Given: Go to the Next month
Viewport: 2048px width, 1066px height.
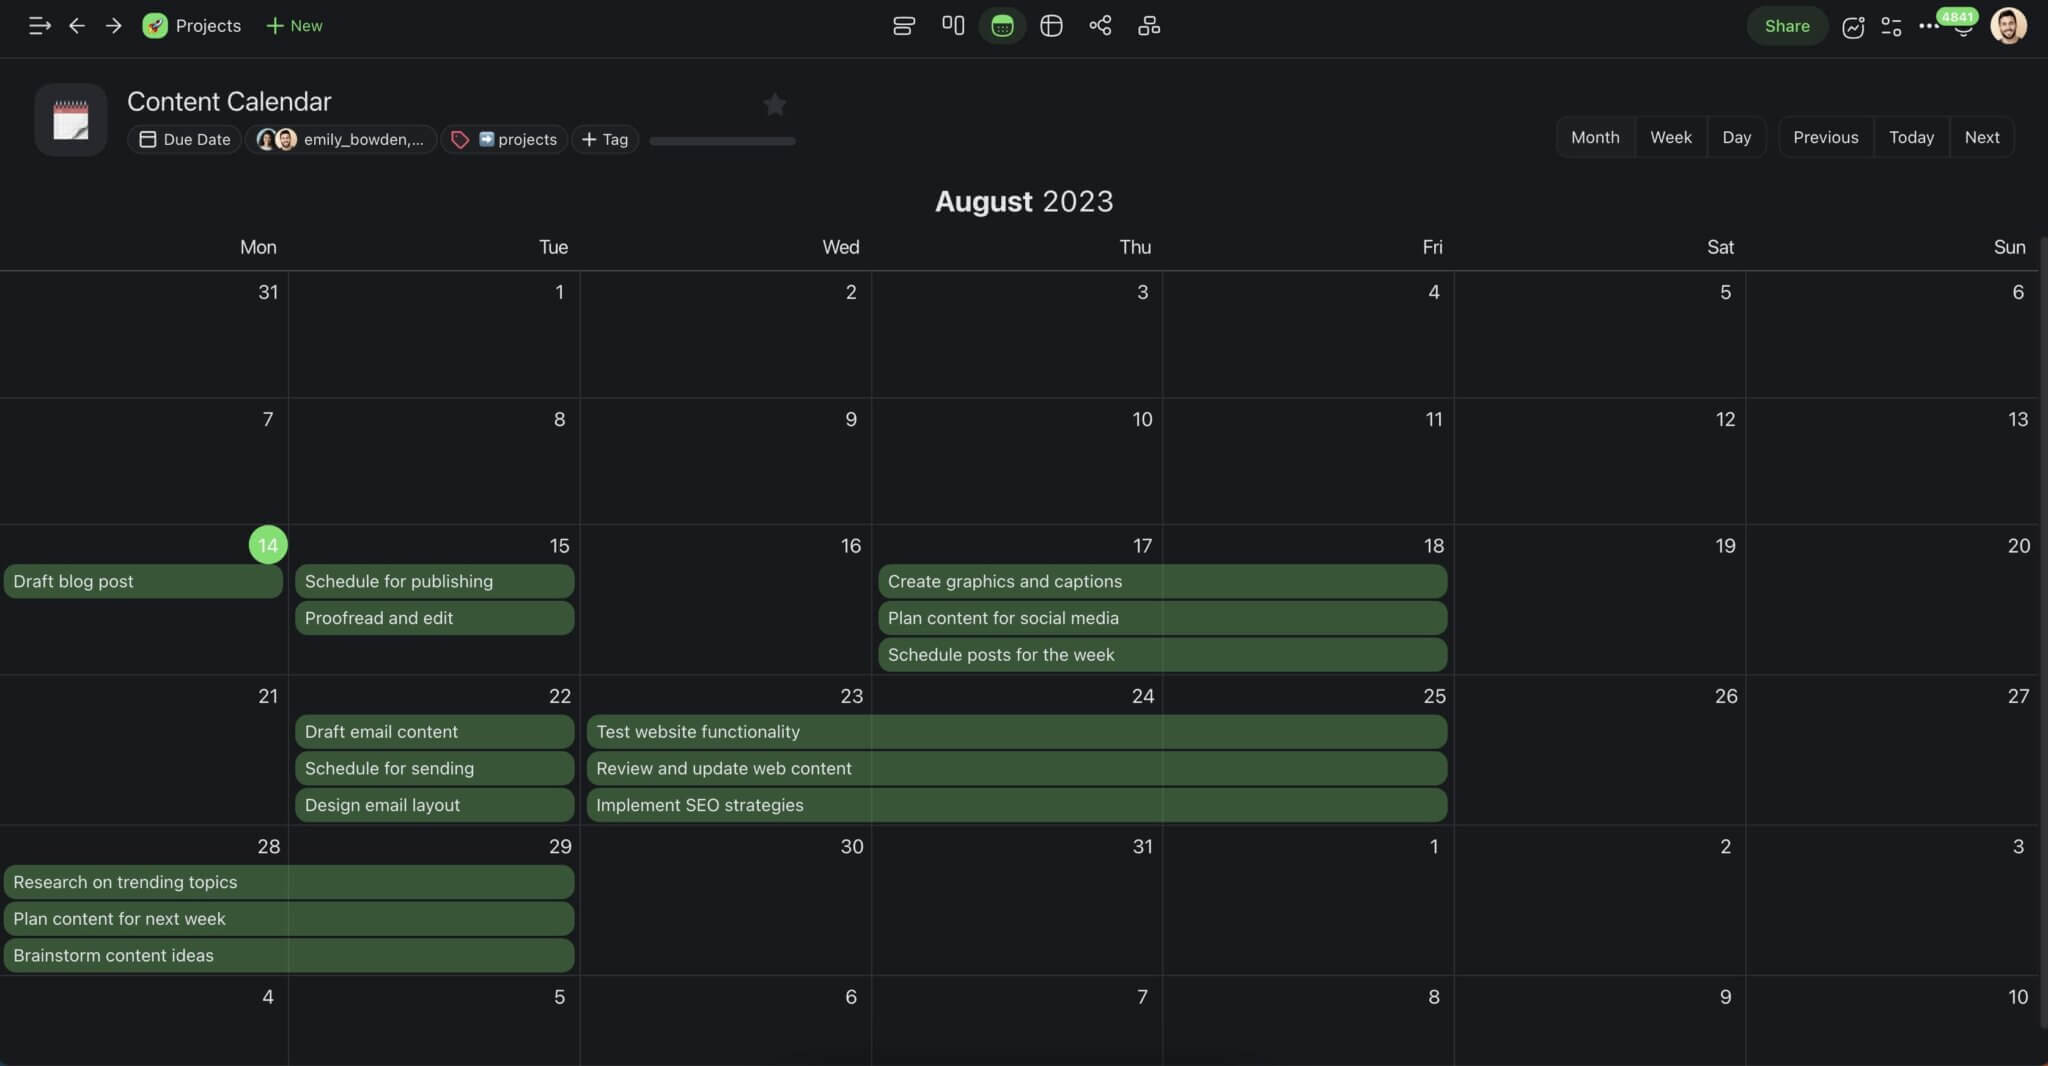Looking at the screenshot, I should click(x=1981, y=137).
